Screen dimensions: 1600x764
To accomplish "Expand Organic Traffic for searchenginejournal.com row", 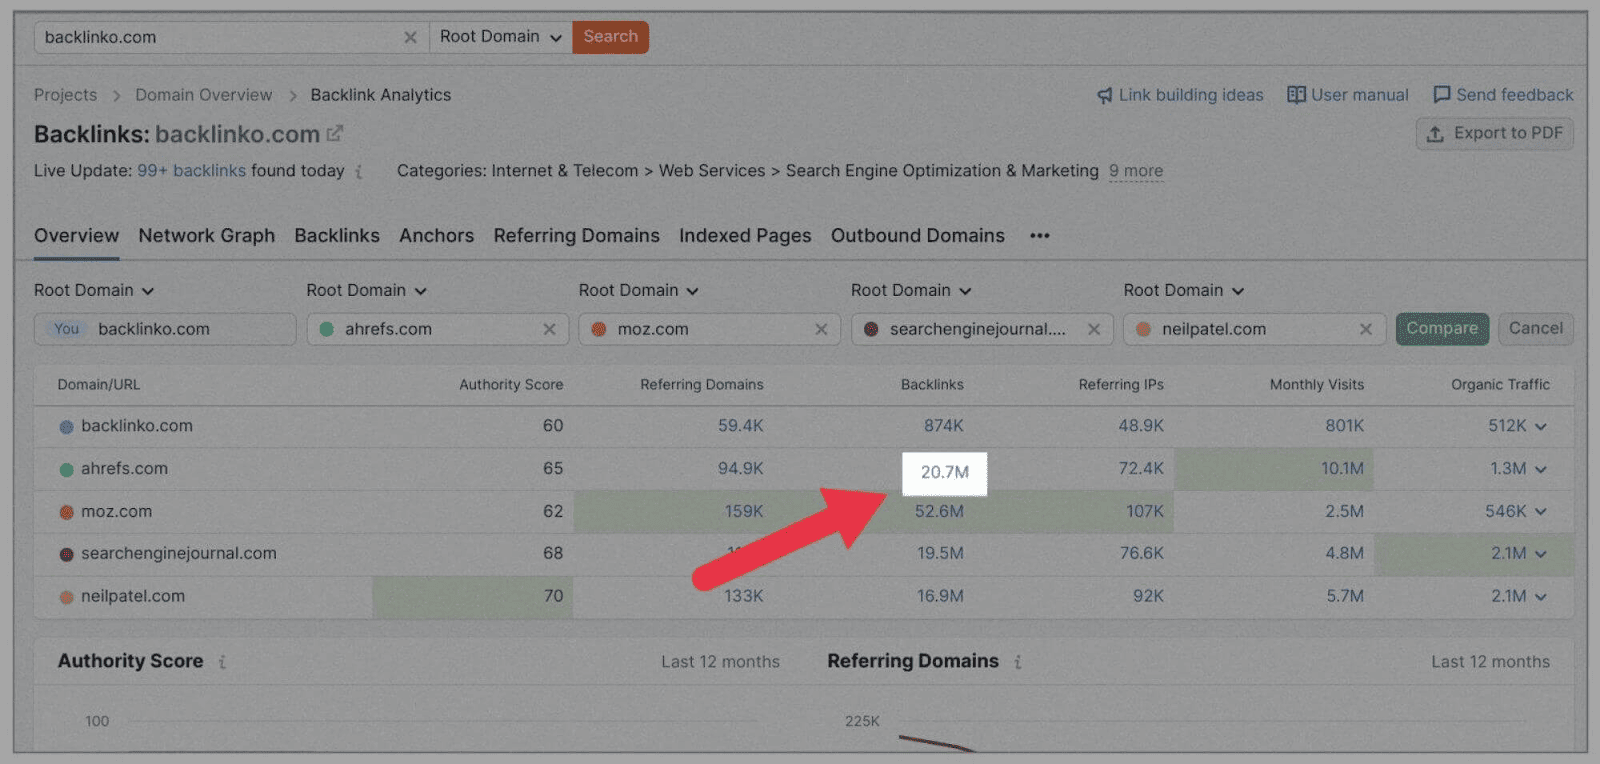I will (x=1541, y=554).
